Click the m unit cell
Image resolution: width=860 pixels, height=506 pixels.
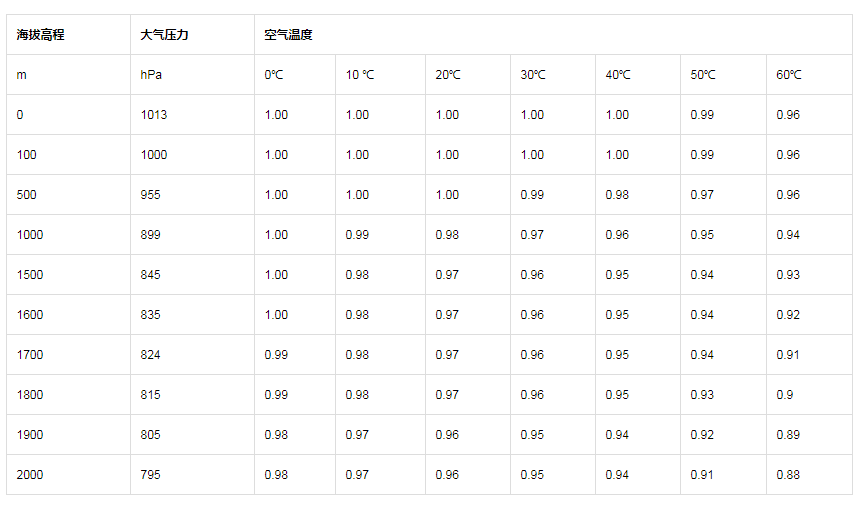pos(69,75)
